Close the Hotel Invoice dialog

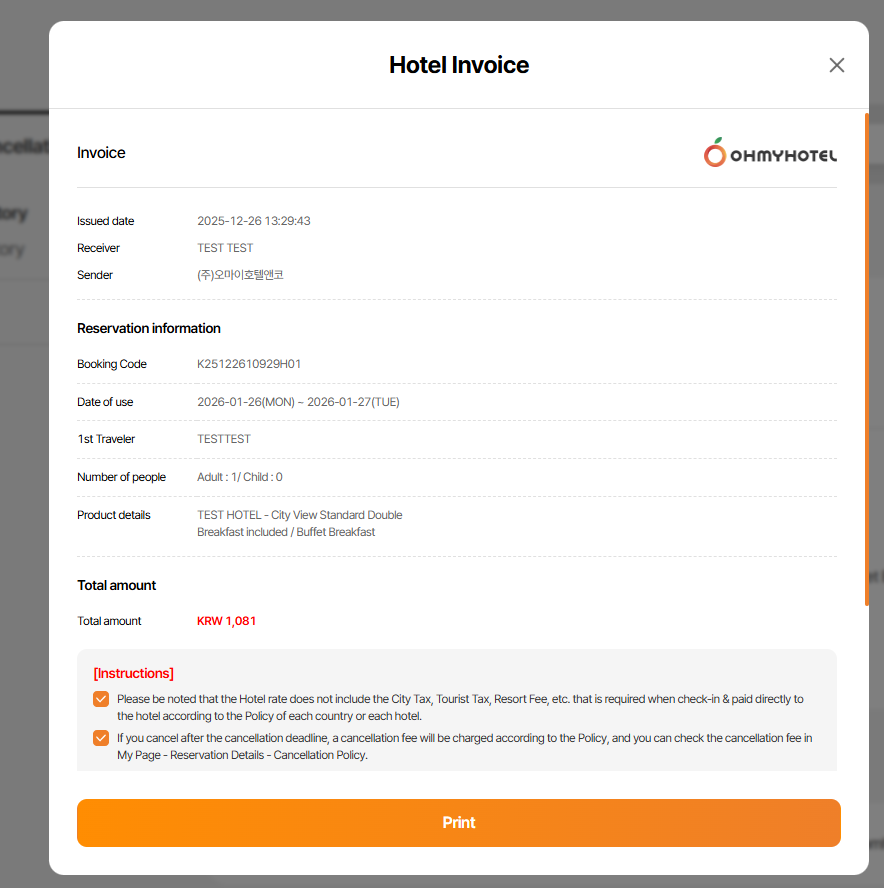[x=837, y=65]
